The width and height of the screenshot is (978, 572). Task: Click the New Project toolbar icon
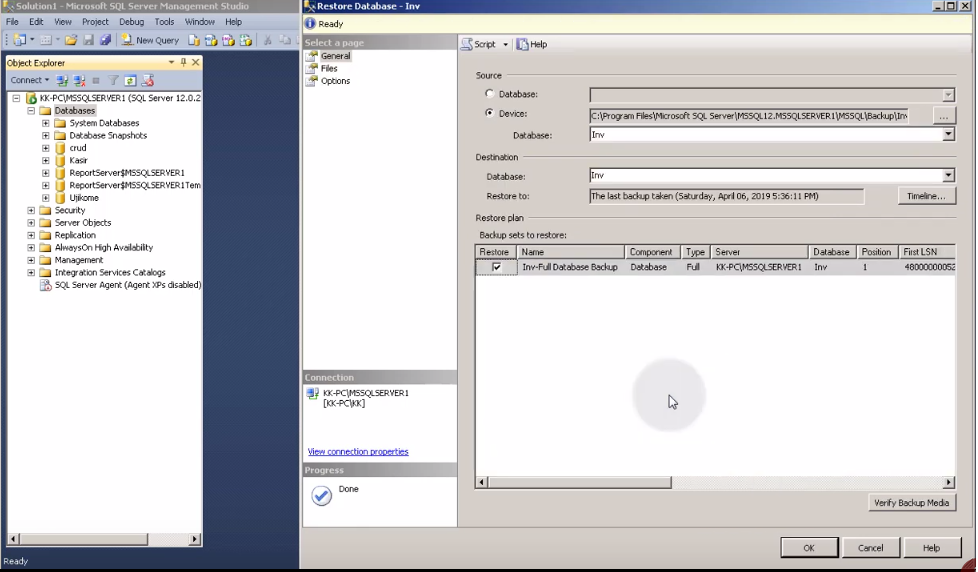[19, 40]
